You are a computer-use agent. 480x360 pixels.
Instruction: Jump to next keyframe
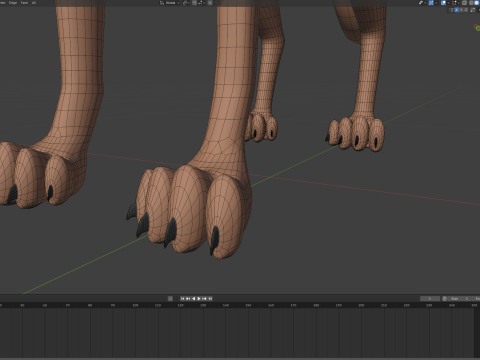pos(204,298)
